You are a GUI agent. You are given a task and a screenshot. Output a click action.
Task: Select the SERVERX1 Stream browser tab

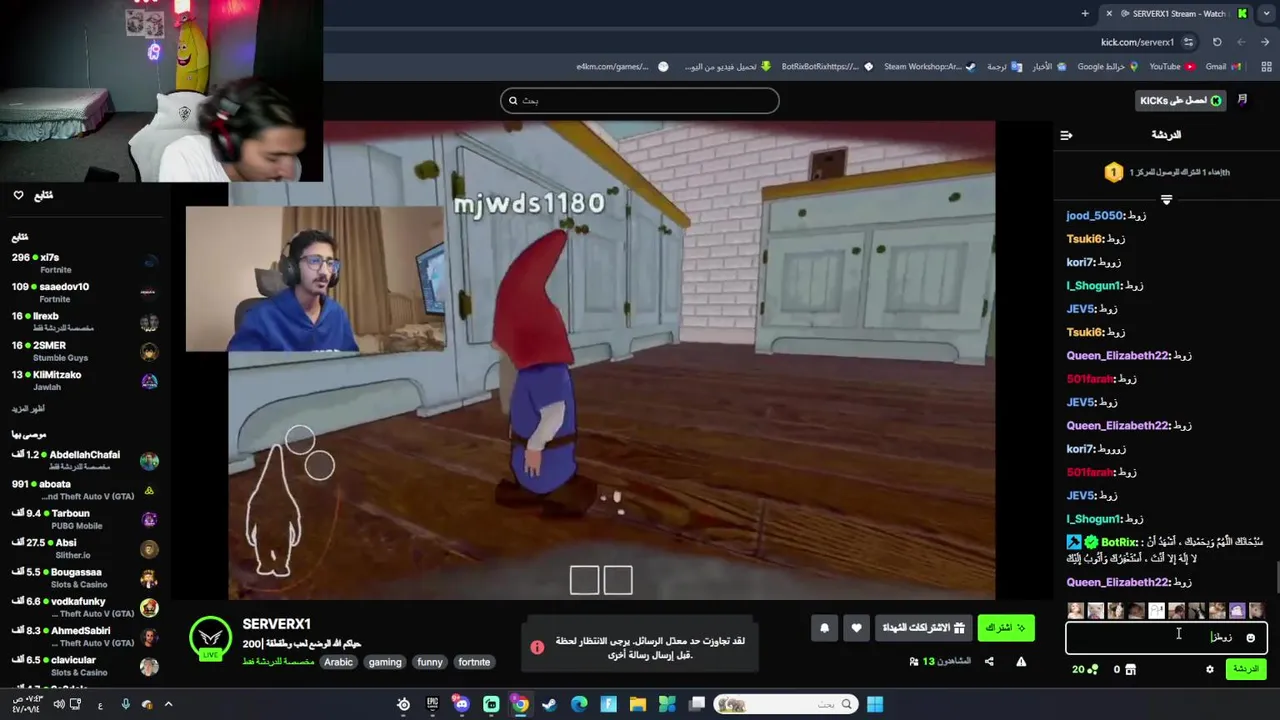coord(1175,13)
